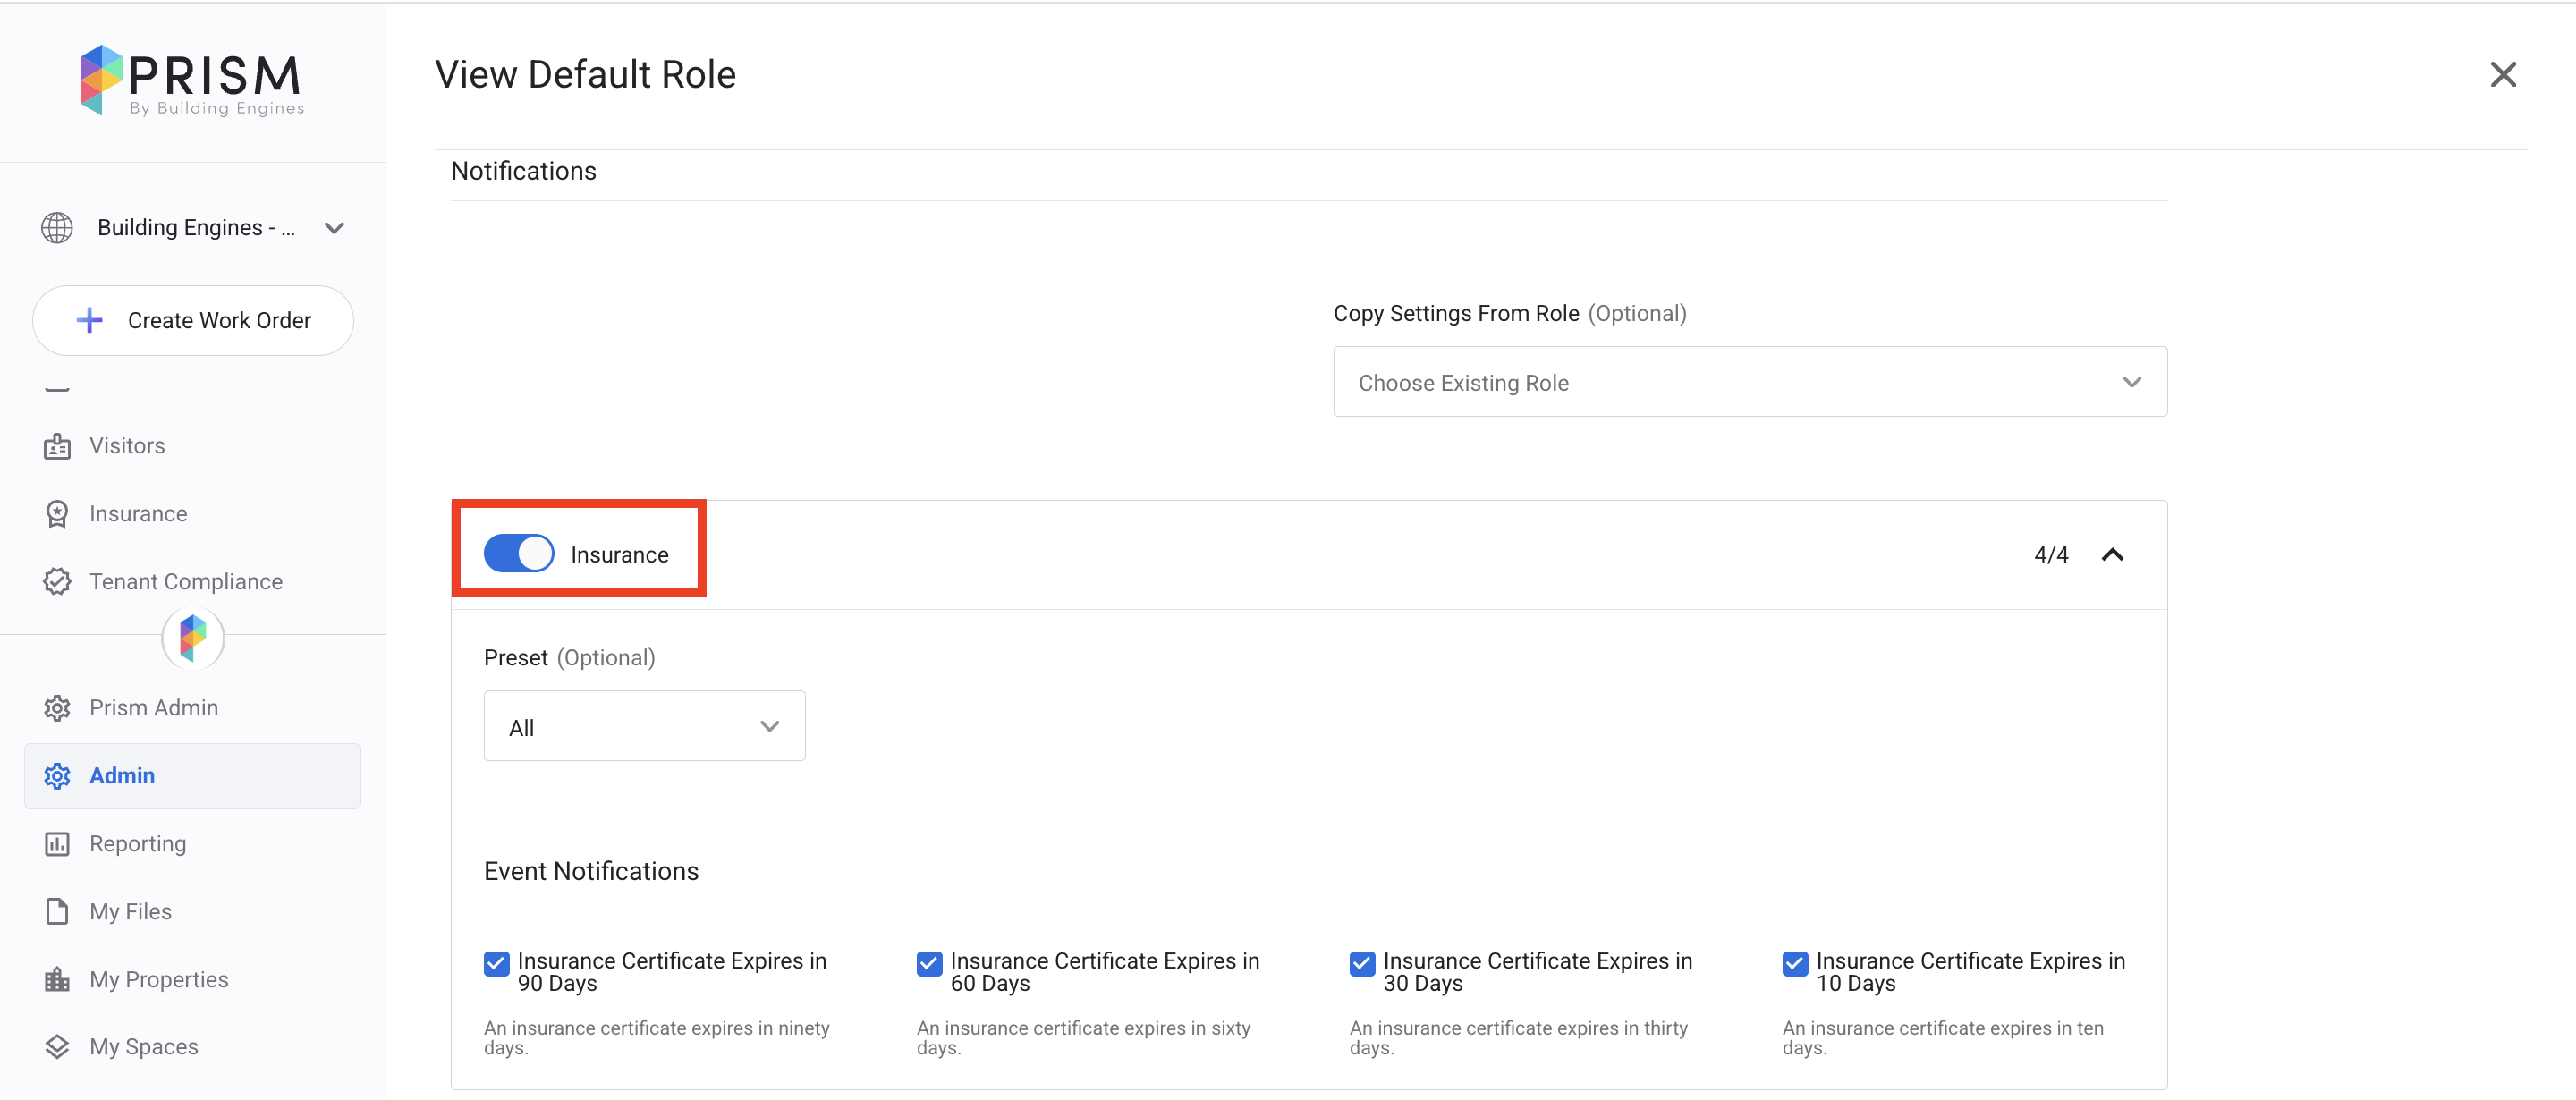Click the Insurance ribbon icon in sidebar

(x=57, y=514)
